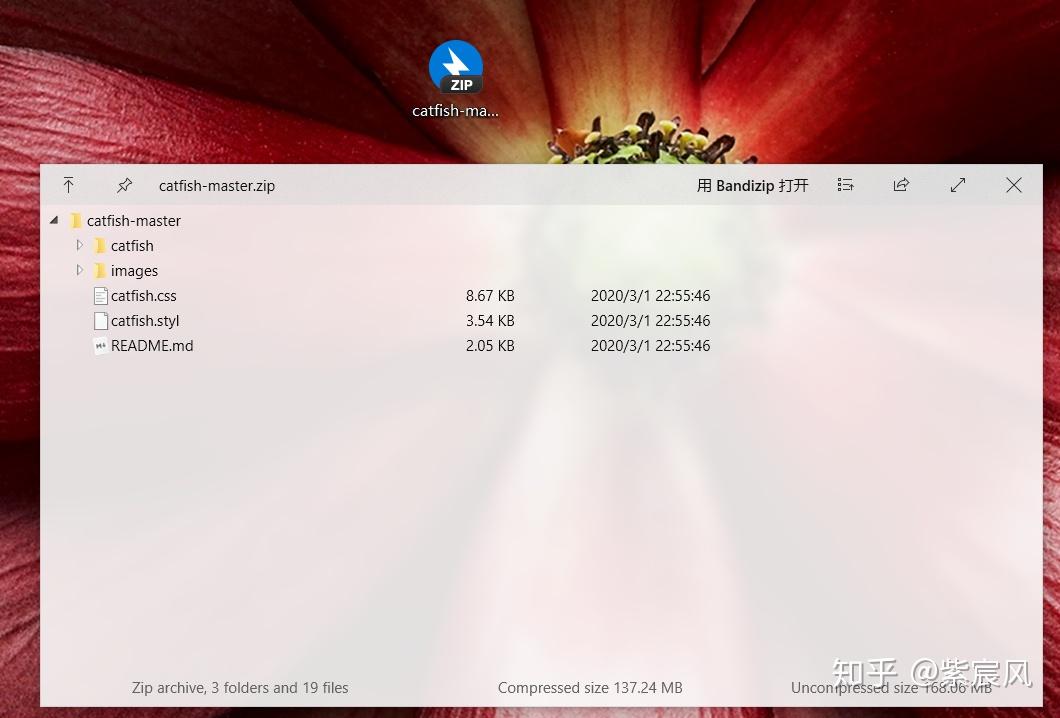Click the catfish.css file icon
This screenshot has width=1060, height=718.
pos(101,295)
